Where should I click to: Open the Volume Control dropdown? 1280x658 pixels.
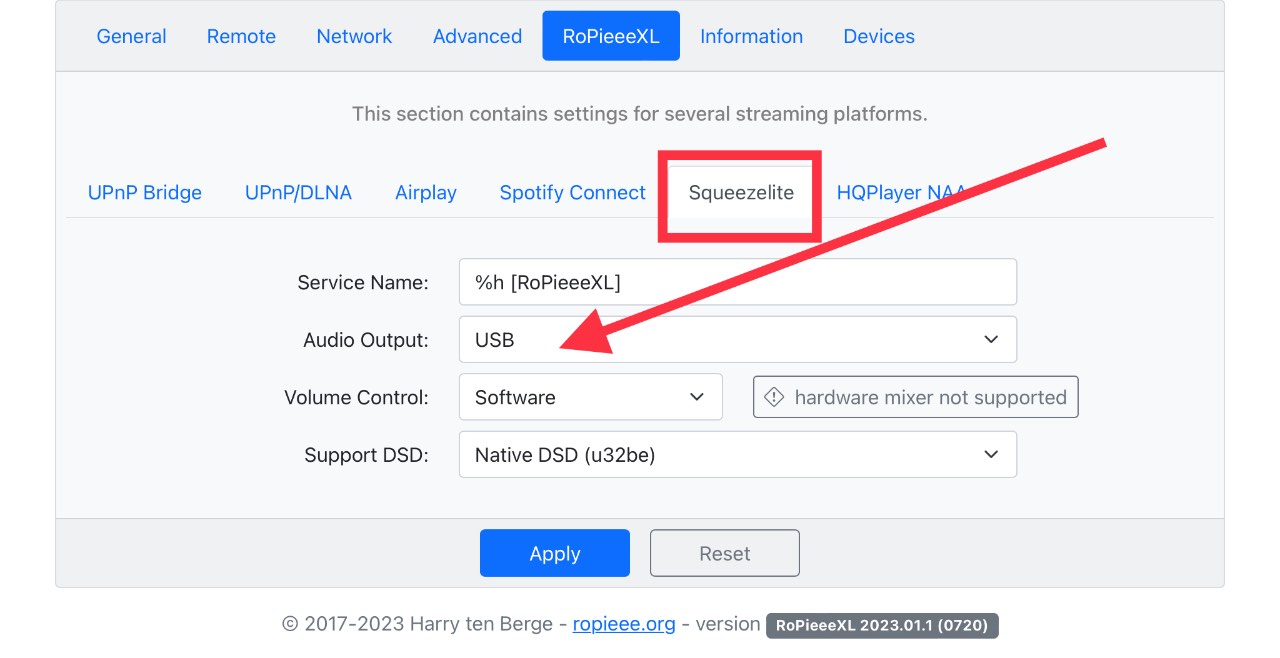[591, 397]
